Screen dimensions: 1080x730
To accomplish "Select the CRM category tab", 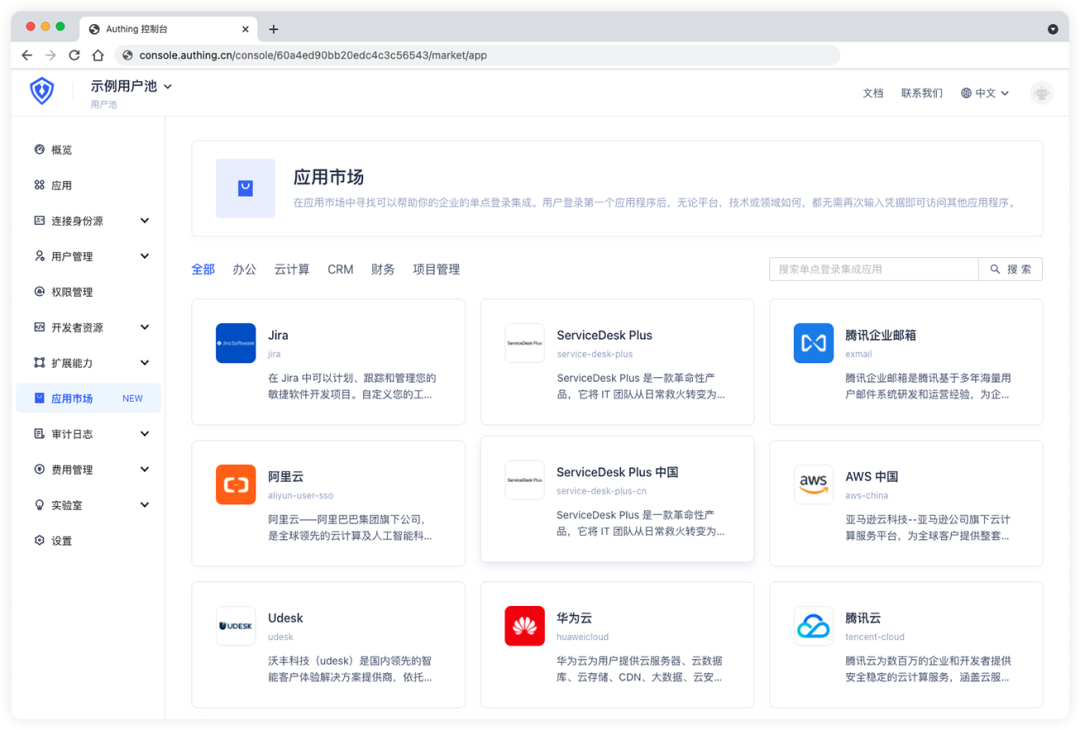I will click(340, 269).
